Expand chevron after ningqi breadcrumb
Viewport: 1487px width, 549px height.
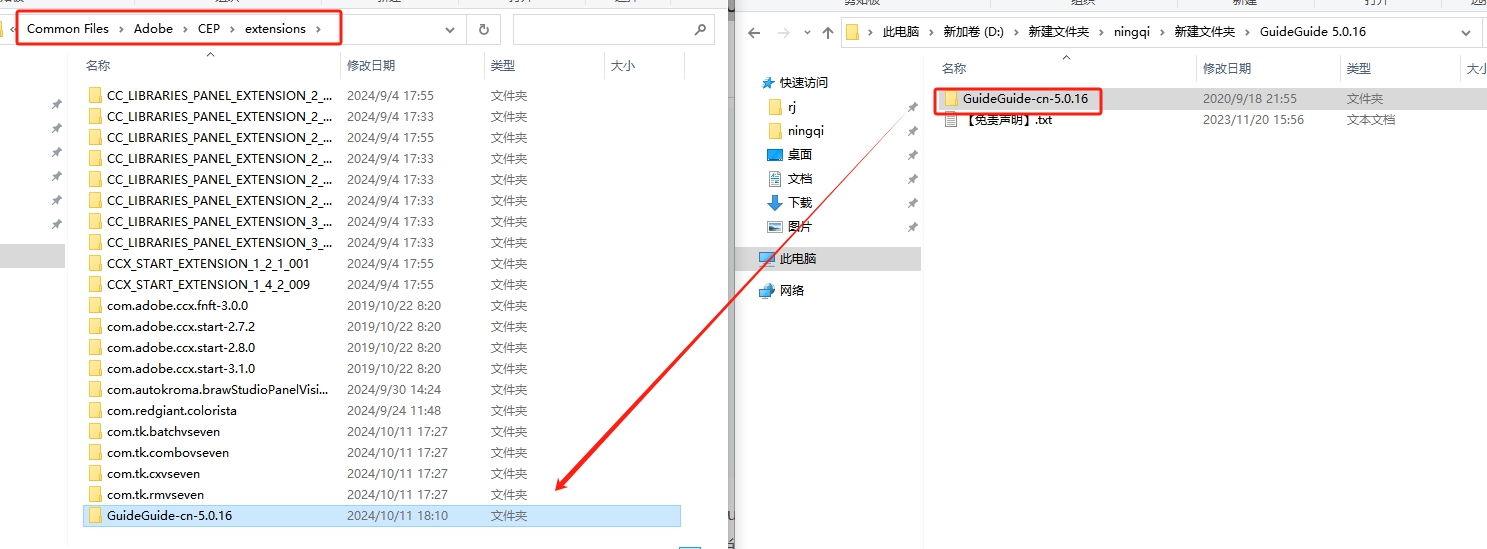1163,32
